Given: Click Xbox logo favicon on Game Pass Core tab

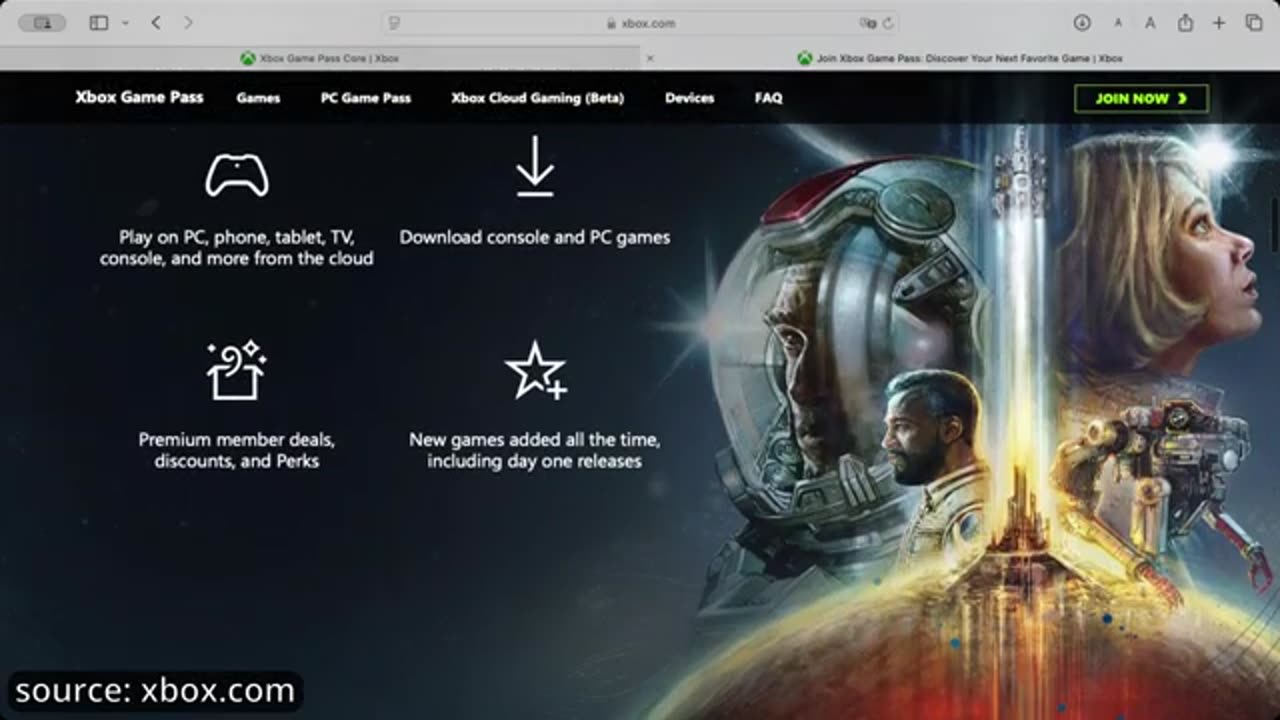Looking at the screenshot, I should pos(247,58).
